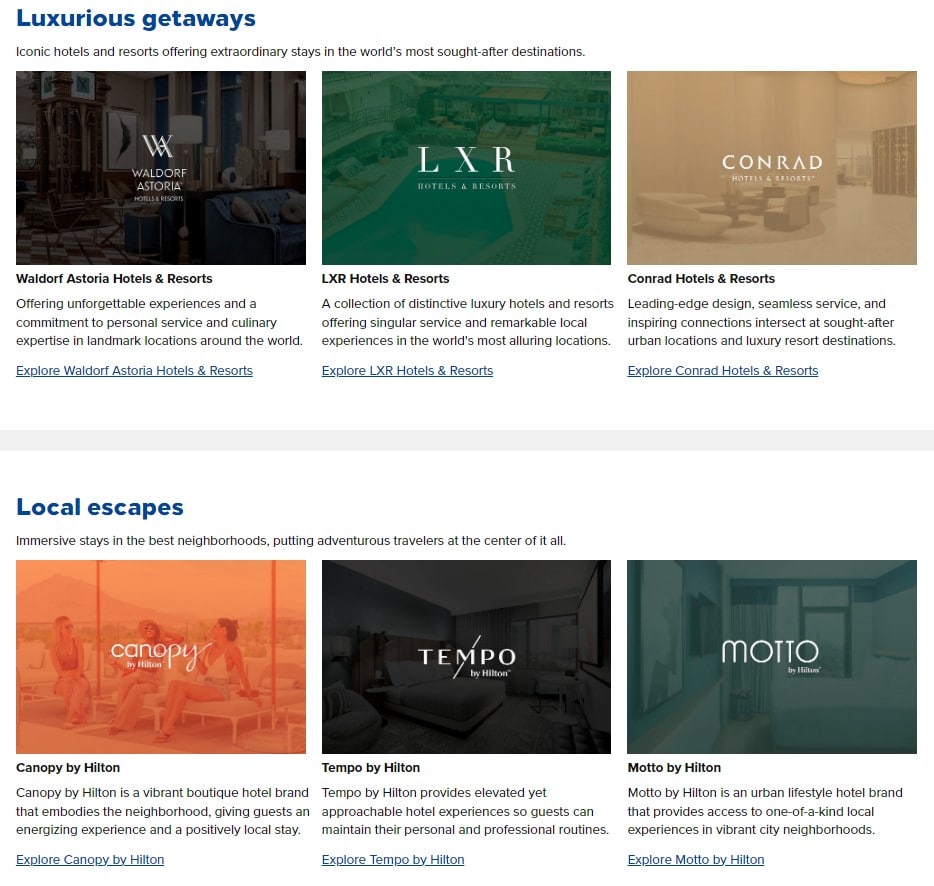Click the Luxurious getaways heading
The width and height of the screenshot is (934, 886).
tap(136, 18)
